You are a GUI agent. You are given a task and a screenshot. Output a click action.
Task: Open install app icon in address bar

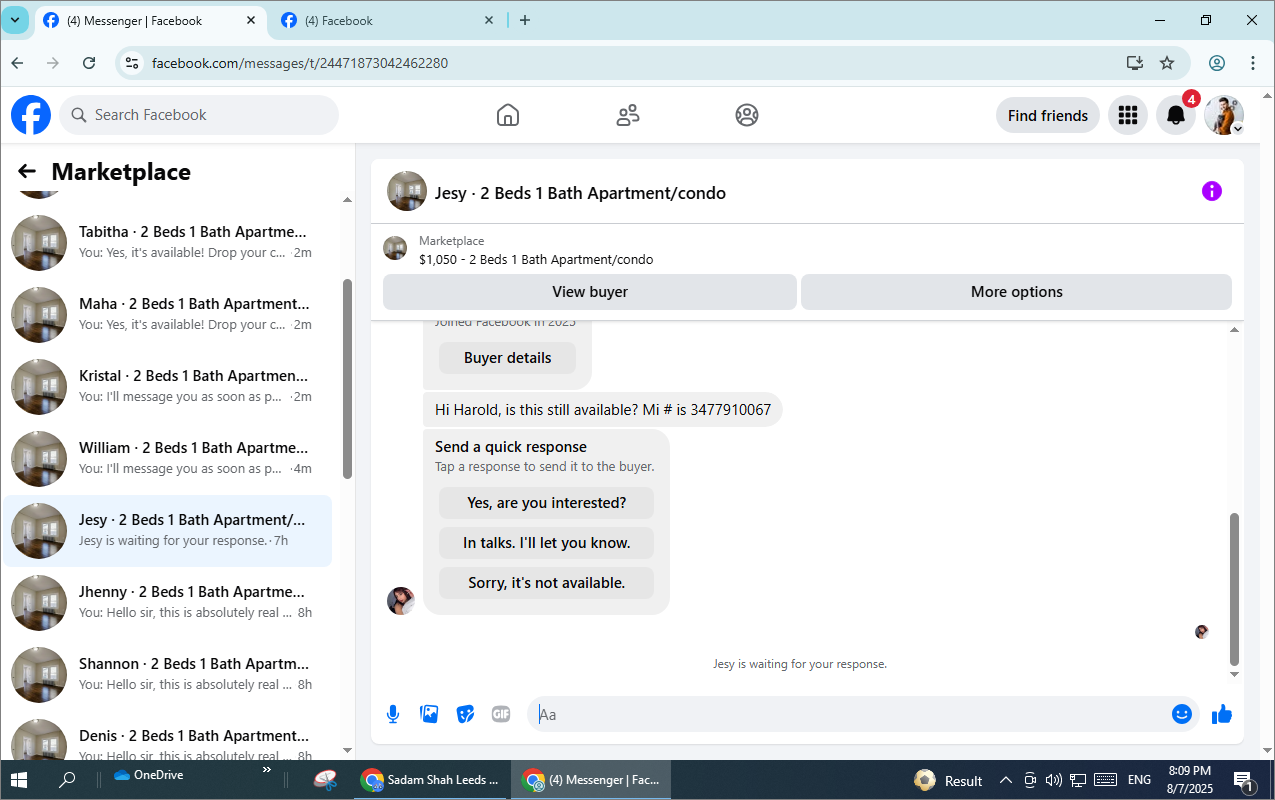click(1134, 63)
